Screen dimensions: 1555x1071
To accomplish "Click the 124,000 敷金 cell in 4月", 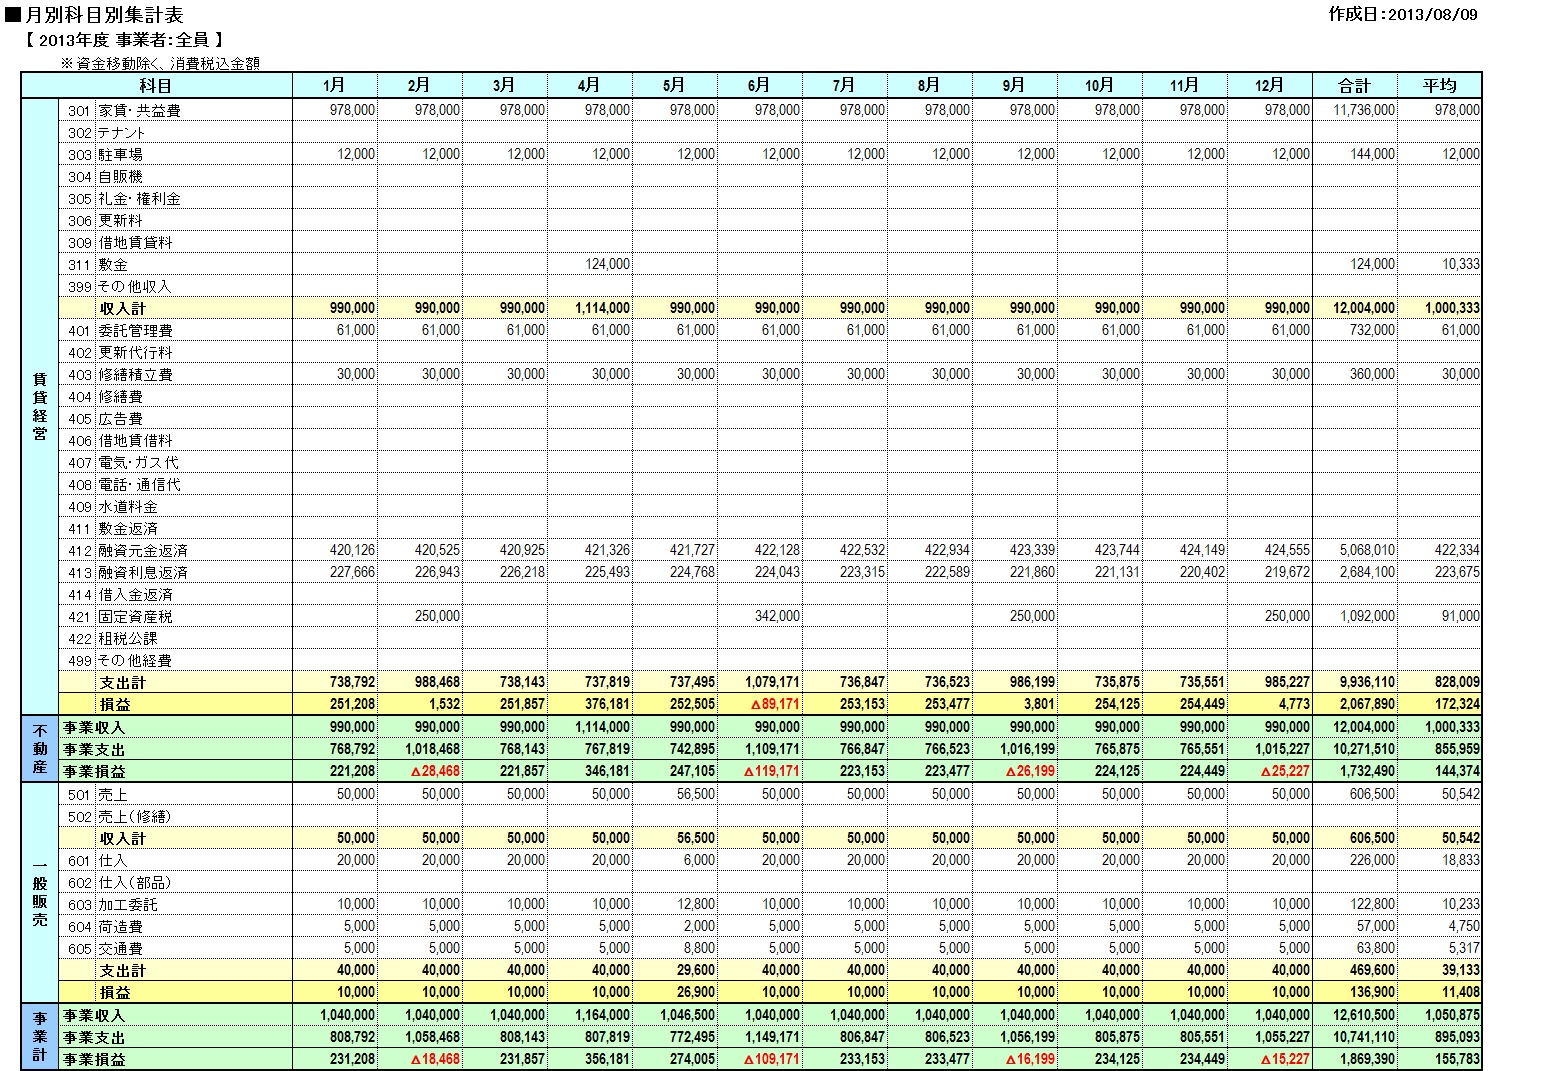I will 590,264.
